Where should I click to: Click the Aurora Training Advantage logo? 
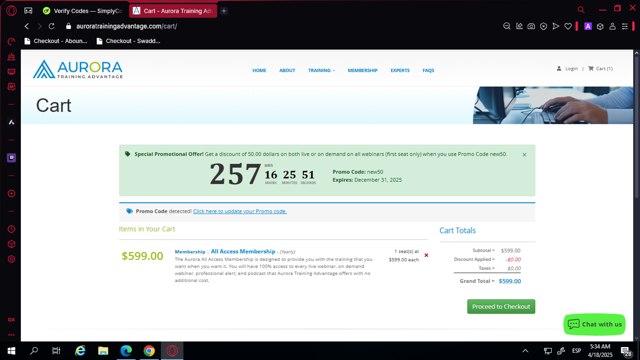(78, 69)
